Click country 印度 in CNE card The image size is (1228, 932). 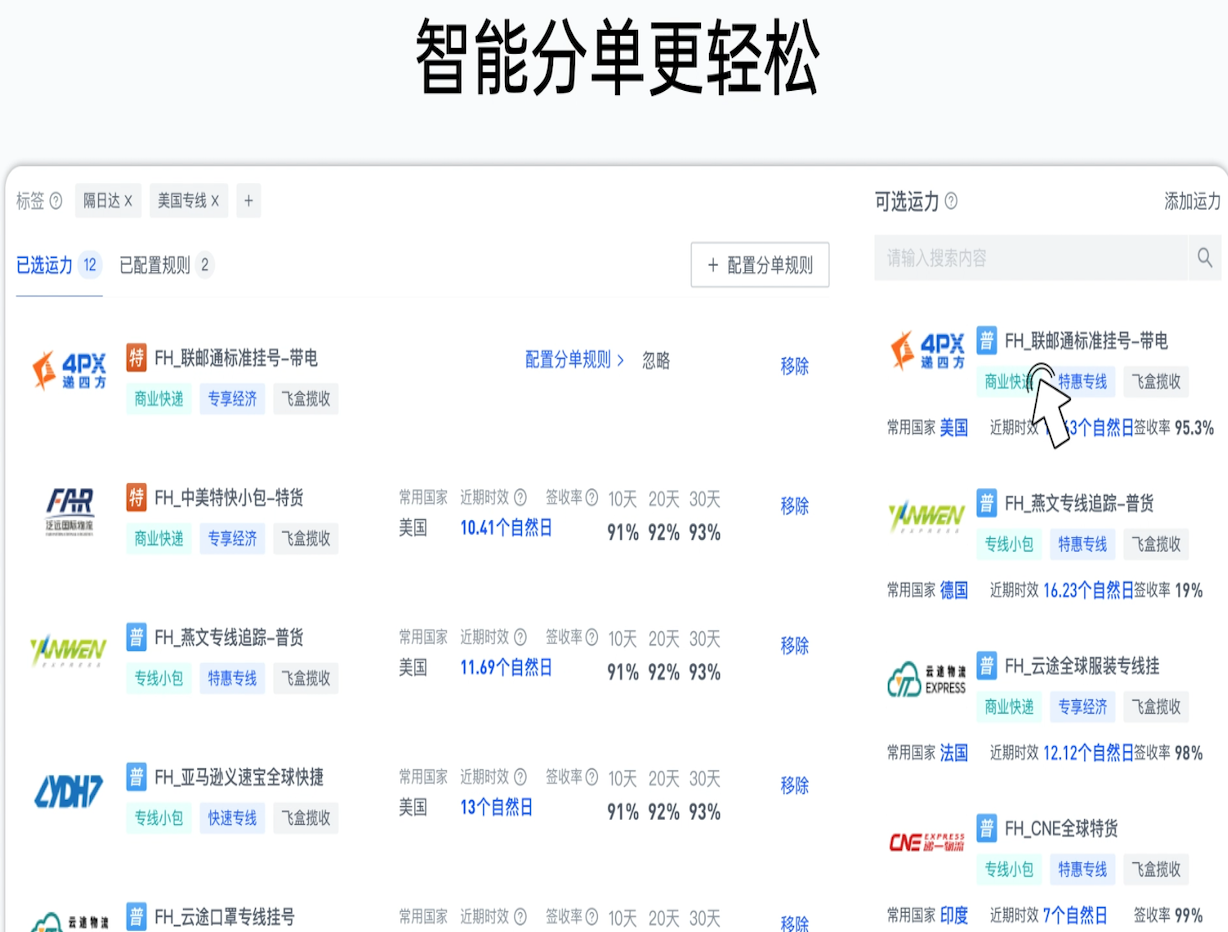[954, 915]
